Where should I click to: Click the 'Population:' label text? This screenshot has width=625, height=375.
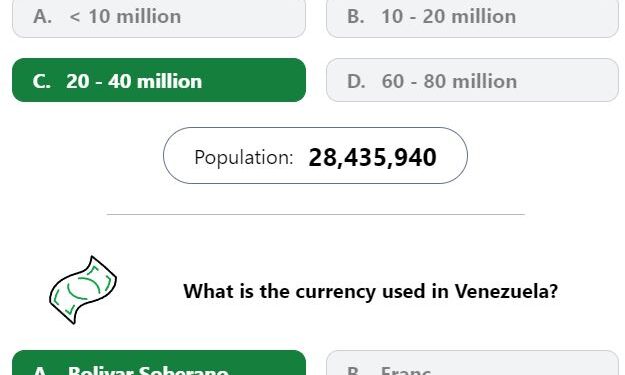click(x=244, y=157)
